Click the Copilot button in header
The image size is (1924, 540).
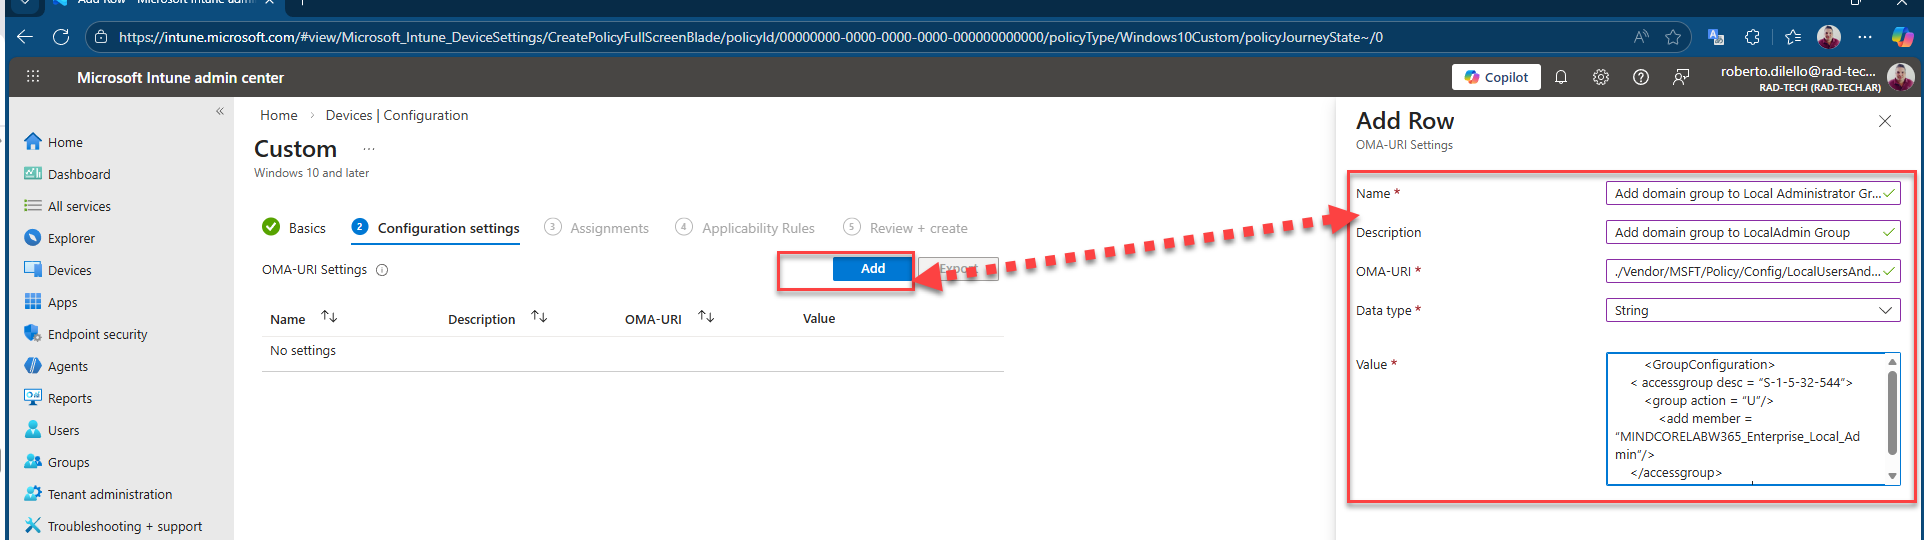click(x=1496, y=77)
